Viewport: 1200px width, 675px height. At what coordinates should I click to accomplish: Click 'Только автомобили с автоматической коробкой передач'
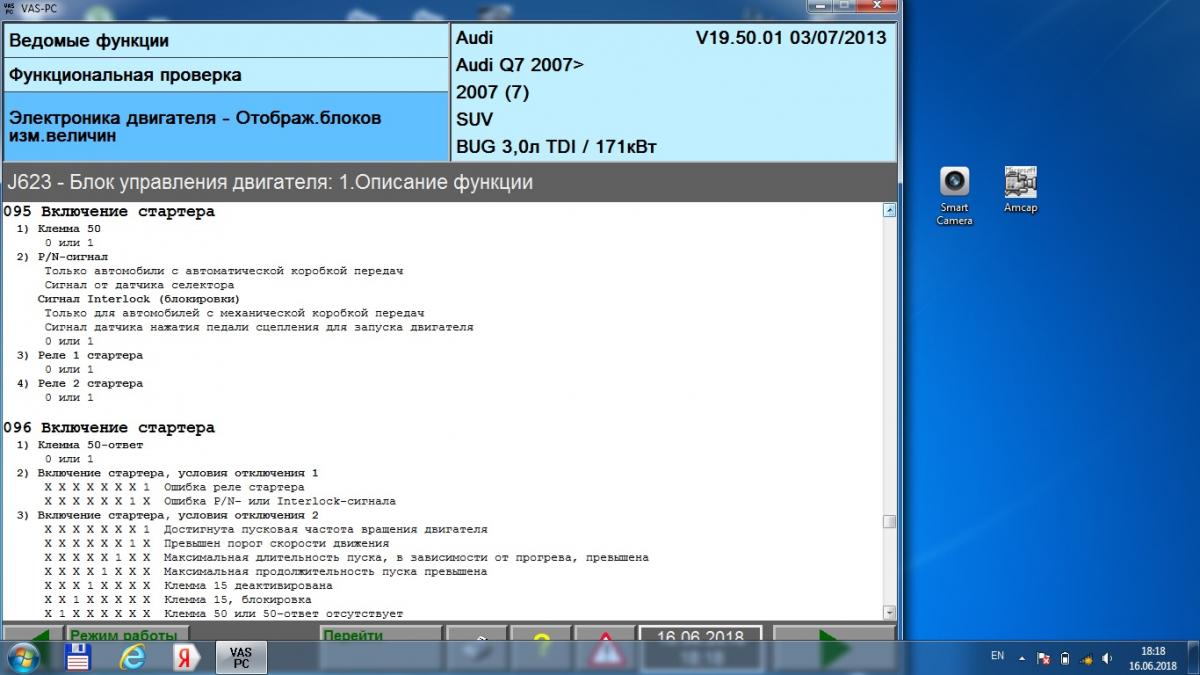pyautogui.click(x=225, y=271)
